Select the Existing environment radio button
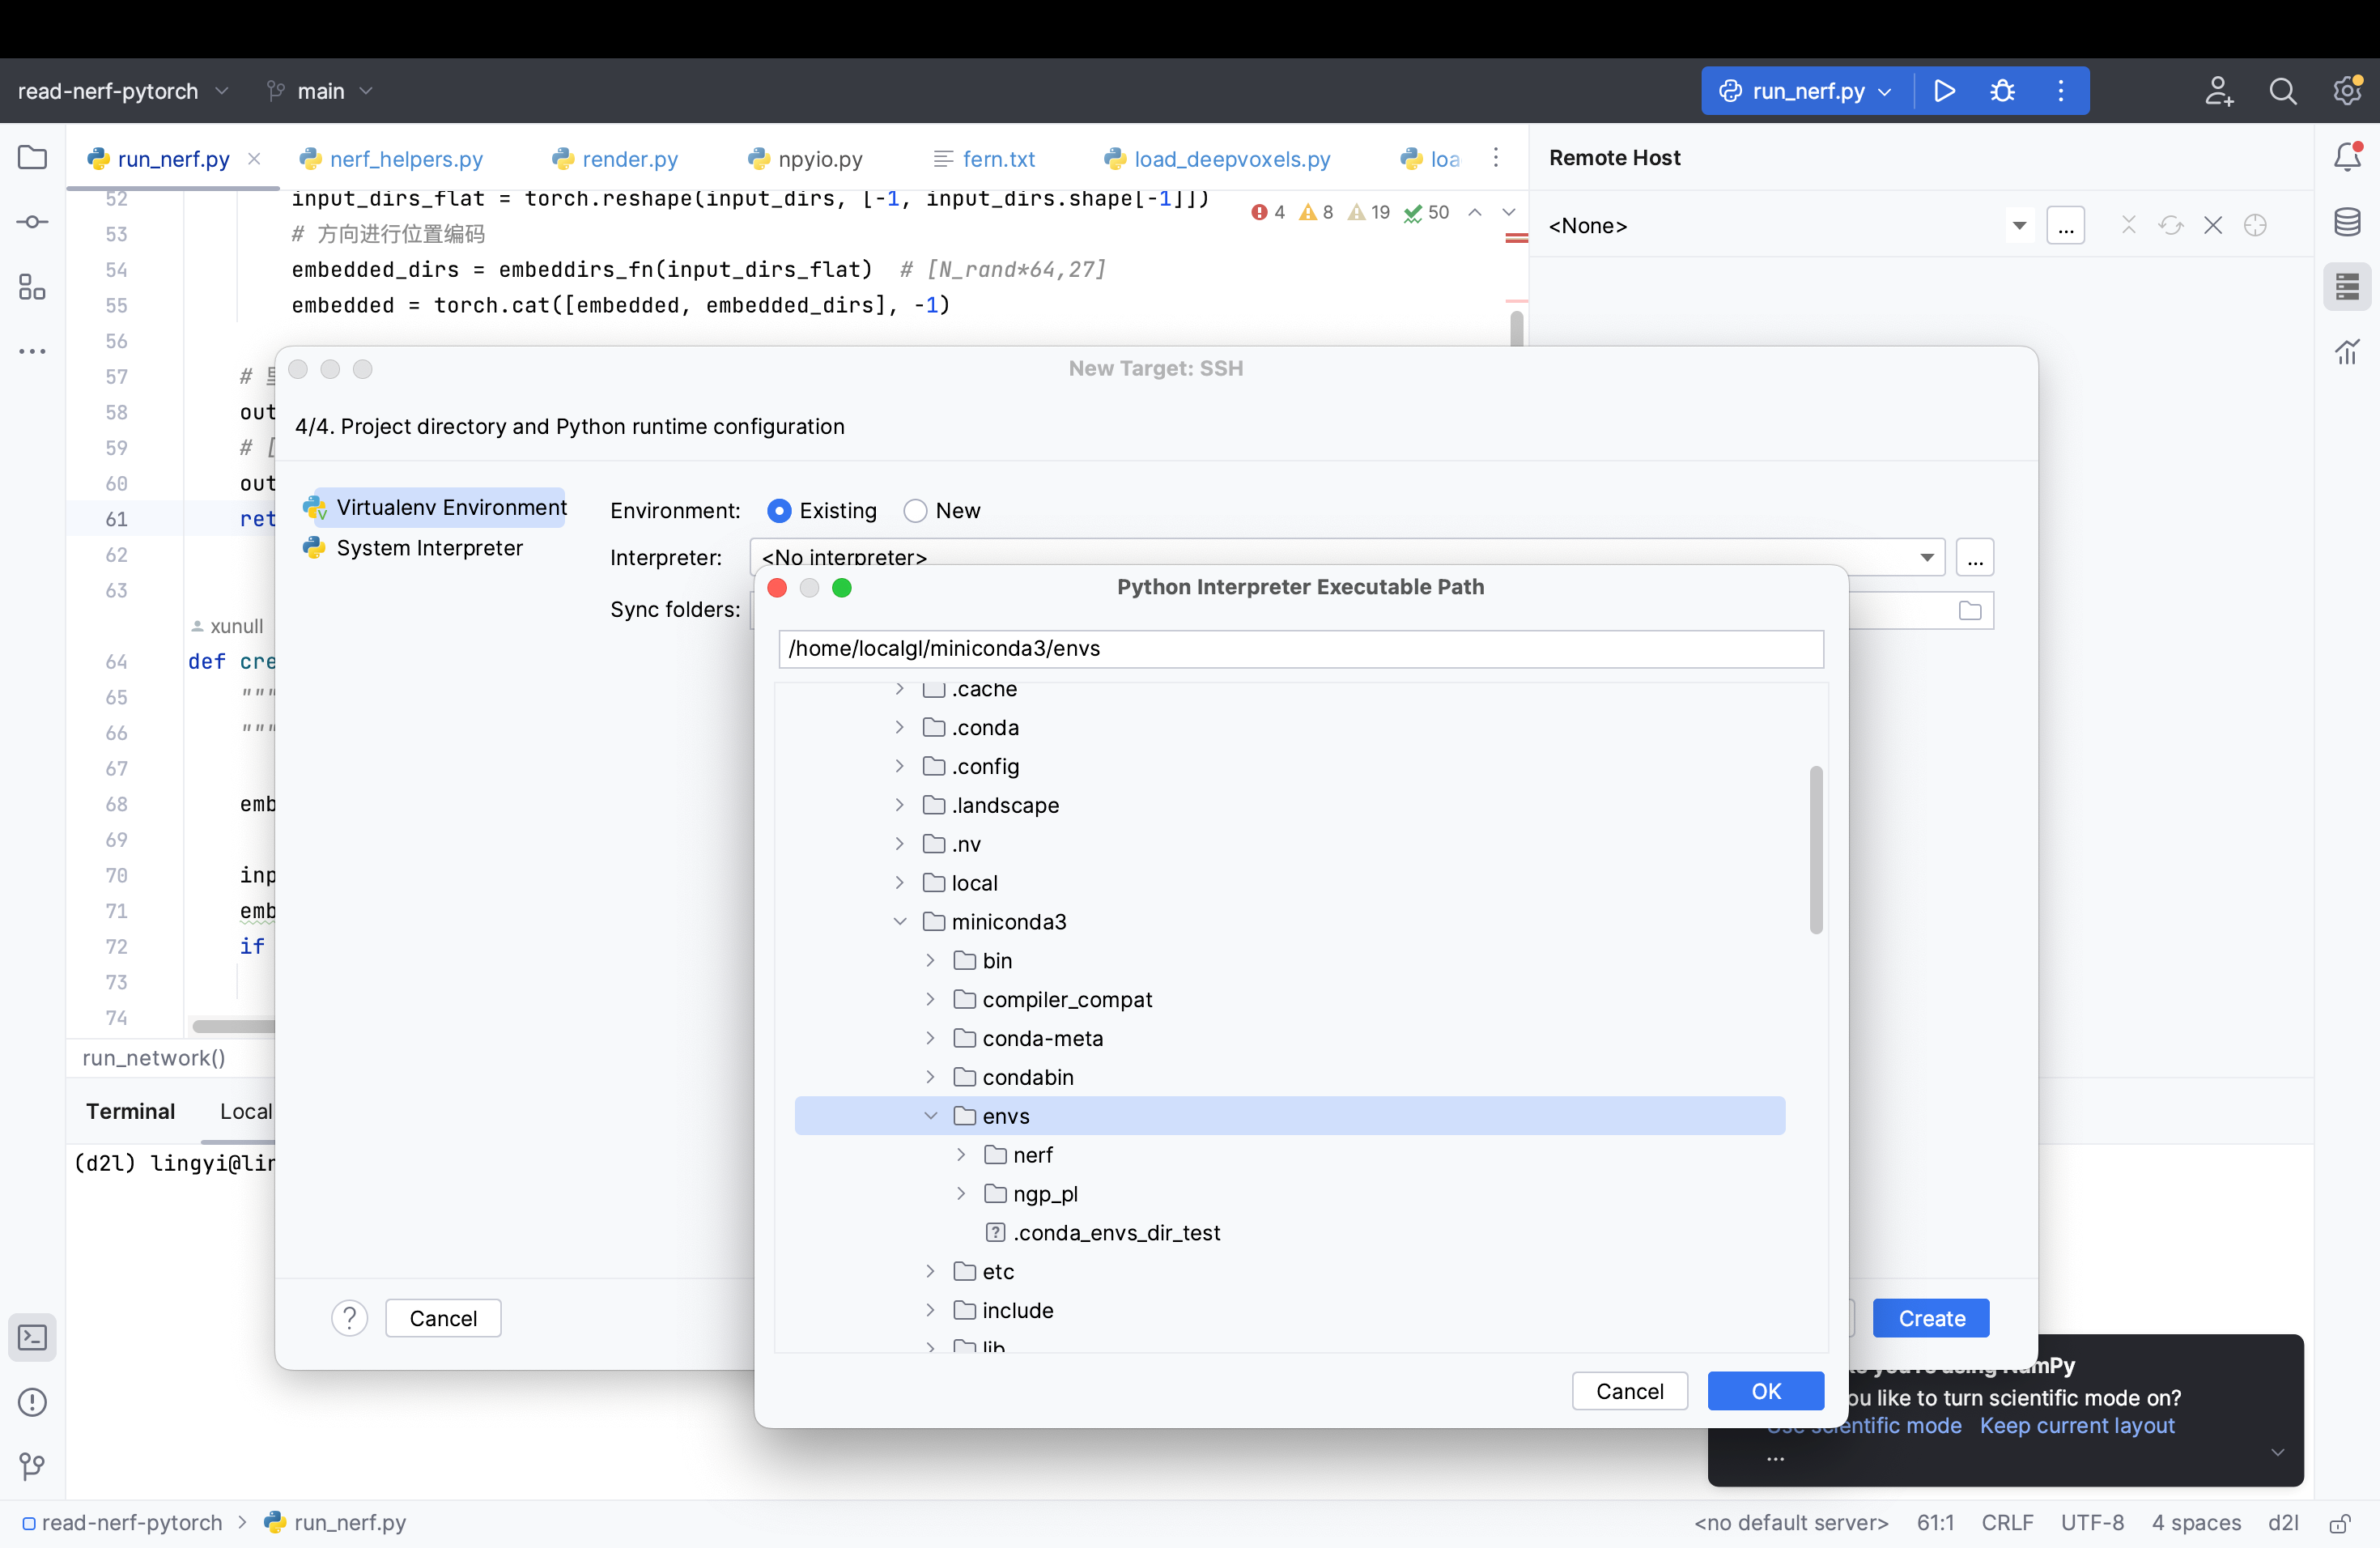2380x1548 pixels. coord(779,511)
